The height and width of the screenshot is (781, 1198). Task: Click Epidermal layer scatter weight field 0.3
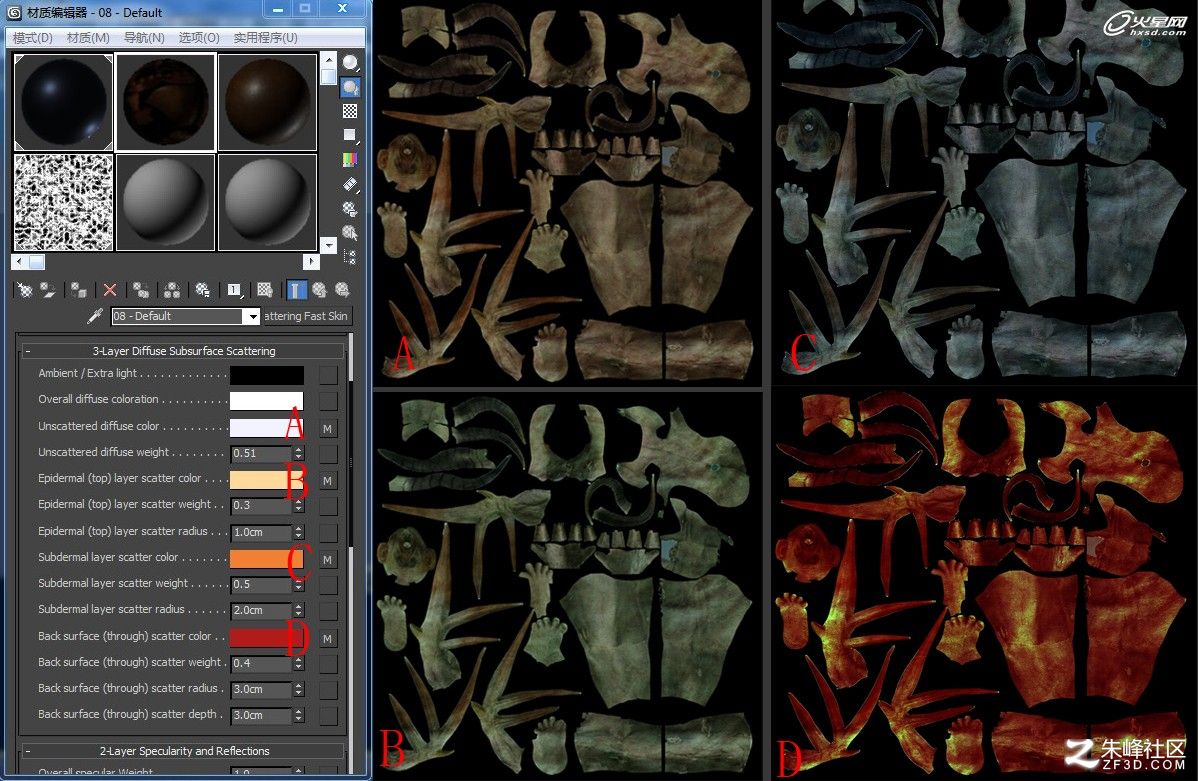tap(261, 505)
